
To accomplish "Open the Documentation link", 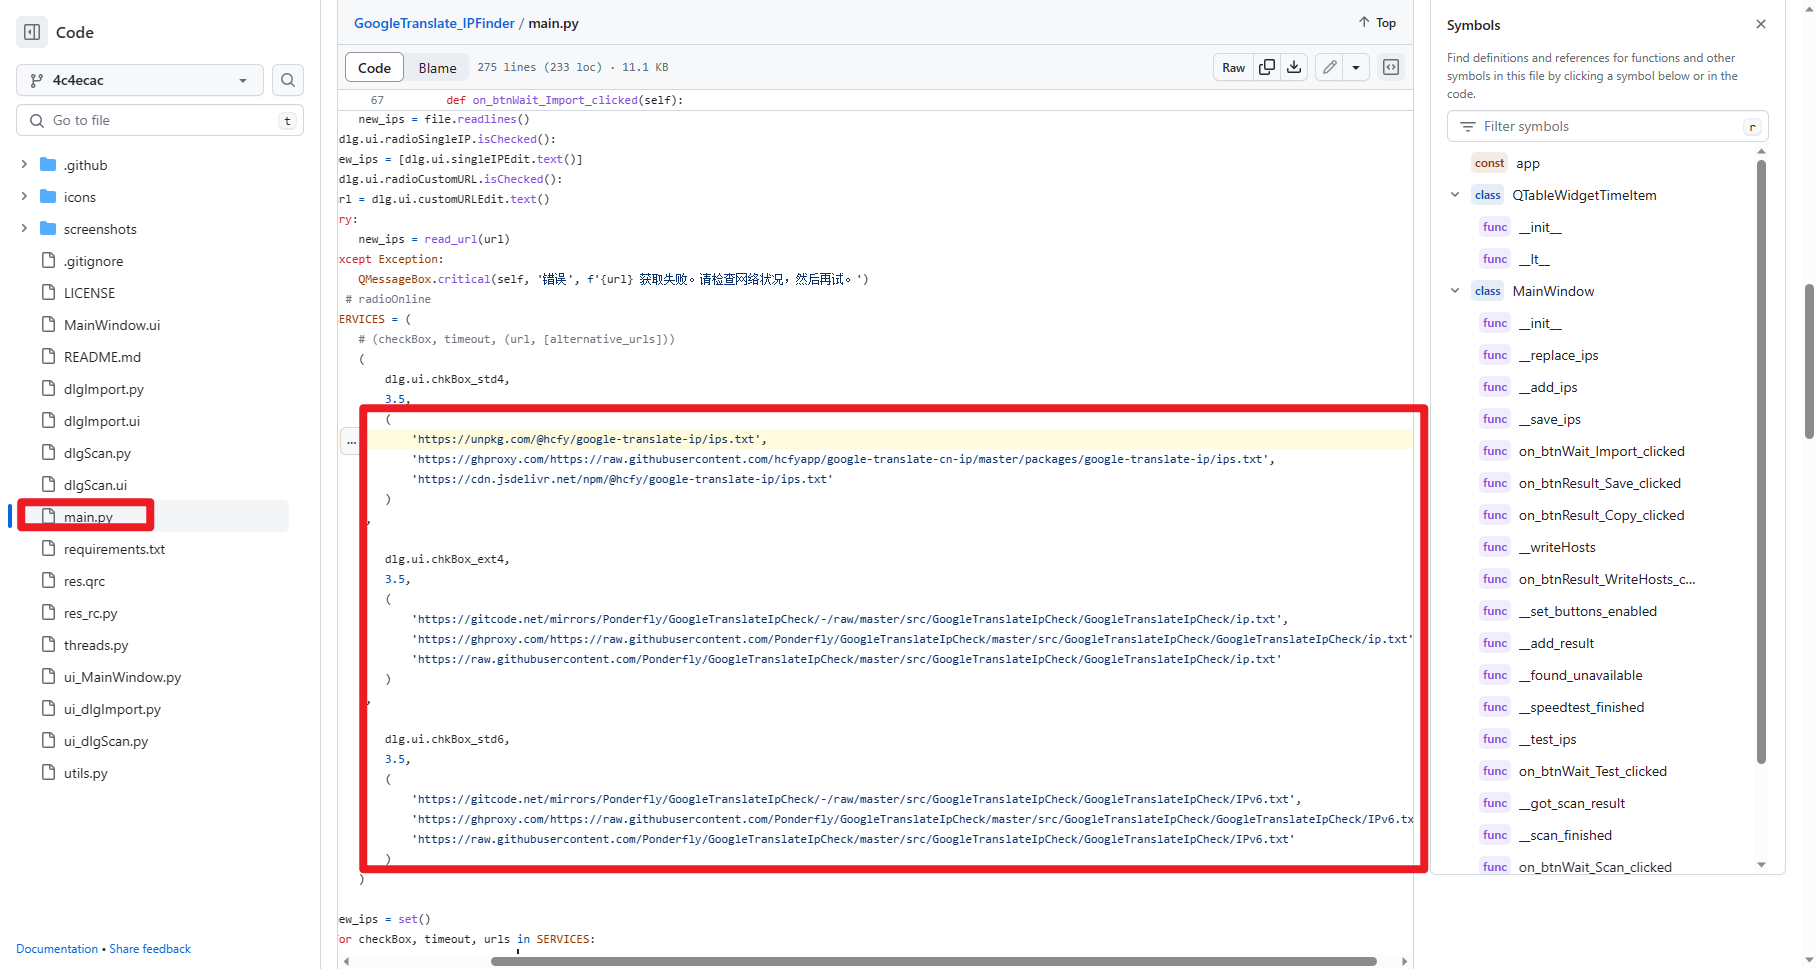I will click(57, 949).
